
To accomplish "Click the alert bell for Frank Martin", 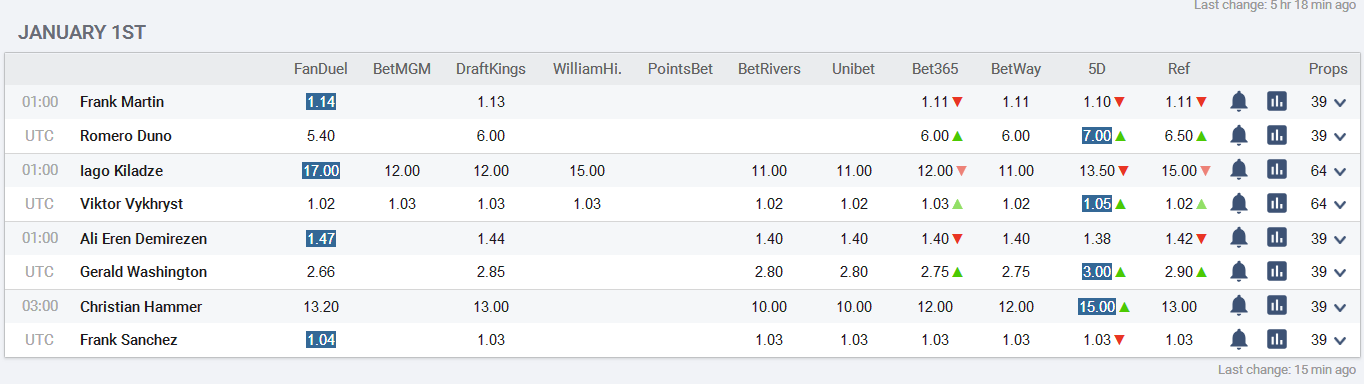I will 1239,101.
